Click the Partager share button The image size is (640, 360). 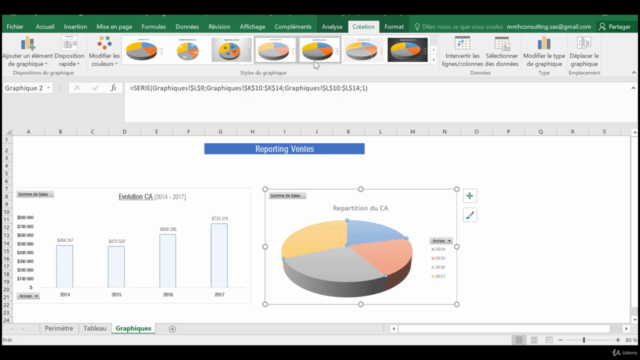[615, 27]
